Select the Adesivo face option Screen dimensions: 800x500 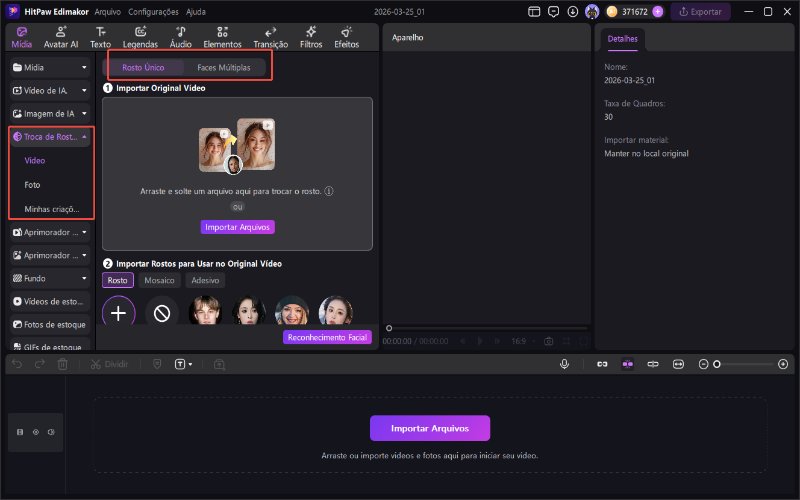(204, 281)
